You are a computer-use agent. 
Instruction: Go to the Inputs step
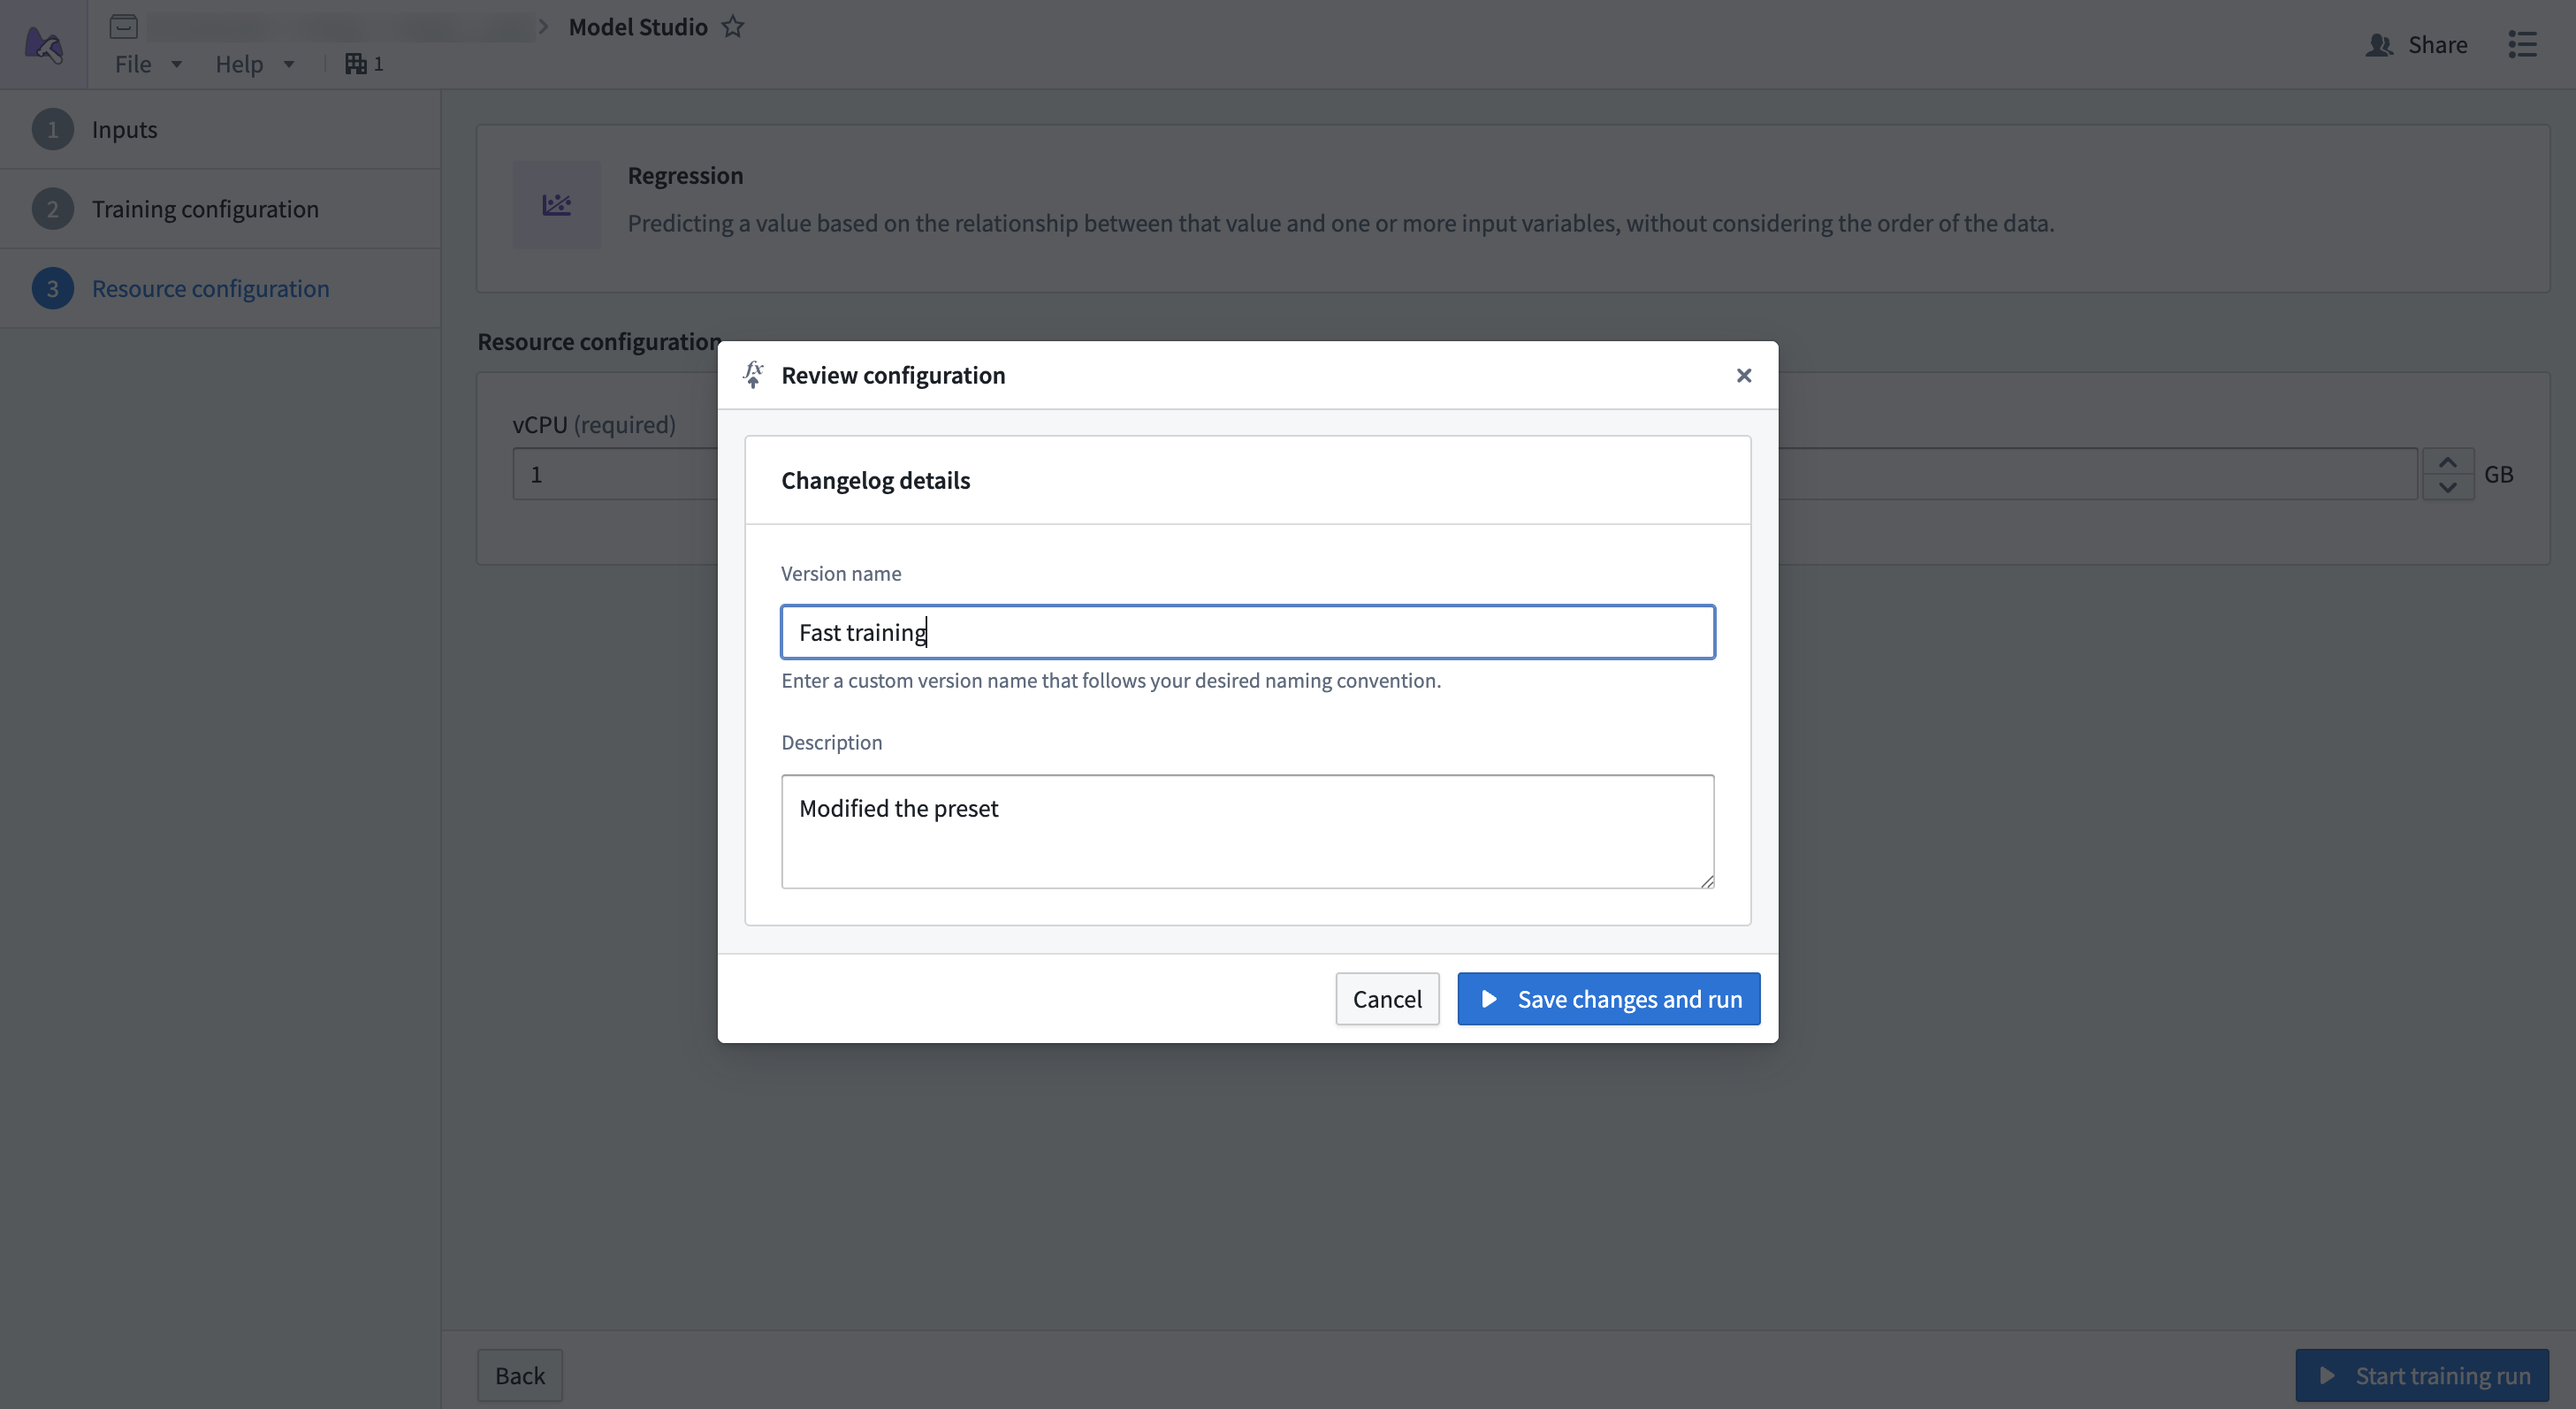tap(125, 129)
